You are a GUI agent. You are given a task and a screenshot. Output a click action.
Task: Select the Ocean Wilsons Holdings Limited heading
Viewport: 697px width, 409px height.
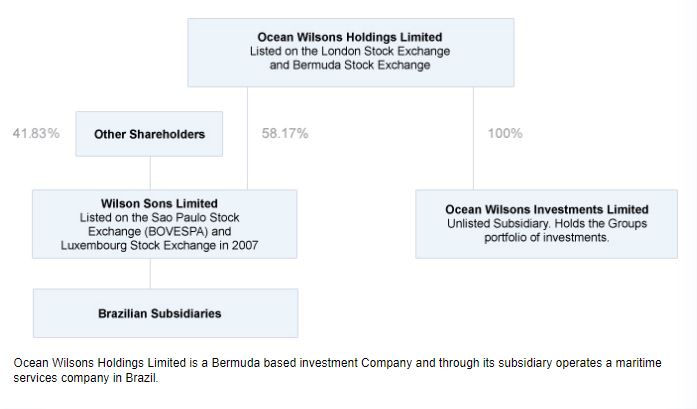click(350, 37)
